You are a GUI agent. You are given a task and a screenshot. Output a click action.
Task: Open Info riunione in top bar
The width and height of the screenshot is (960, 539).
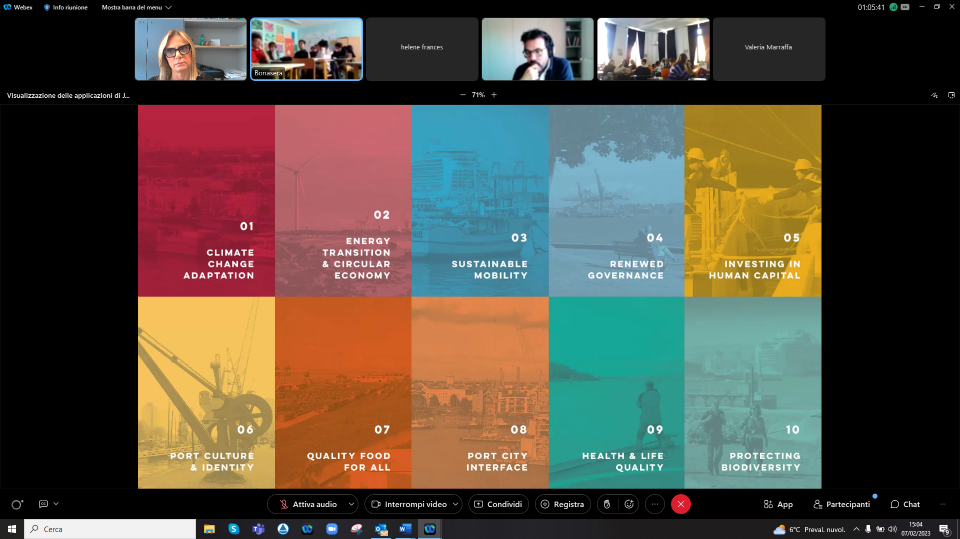pyautogui.click(x=65, y=7)
